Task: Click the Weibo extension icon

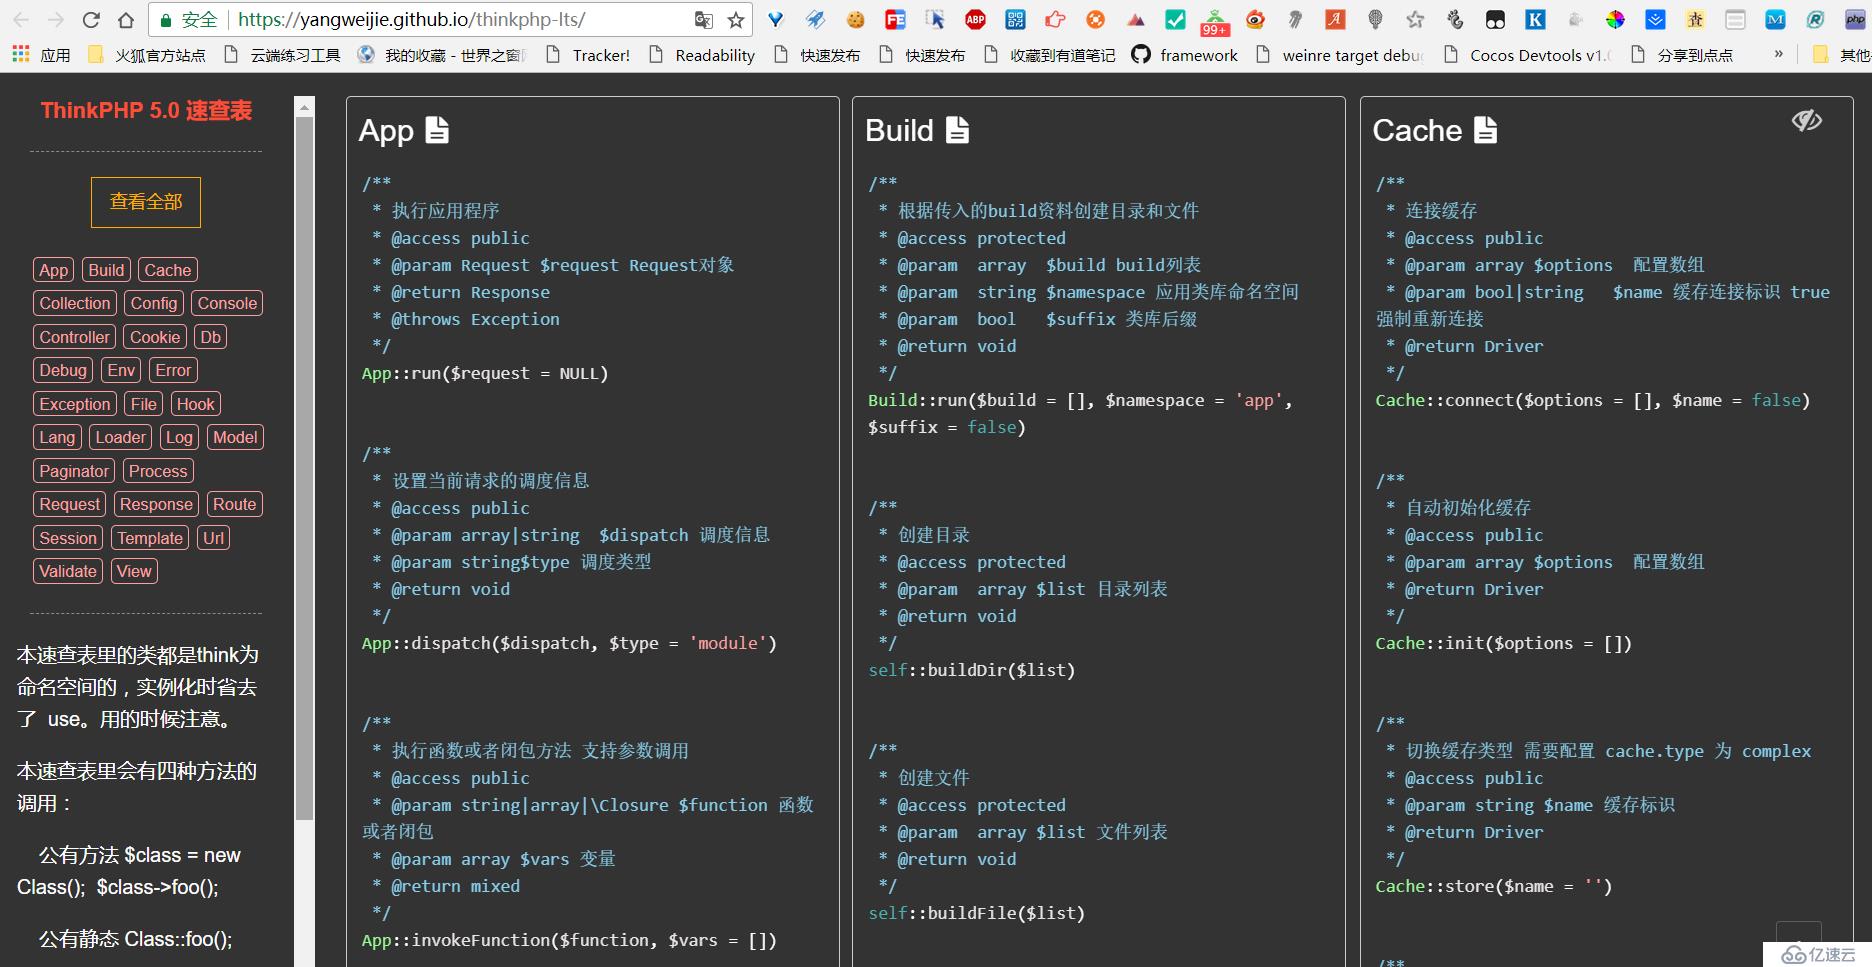Action: coord(1255,19)
